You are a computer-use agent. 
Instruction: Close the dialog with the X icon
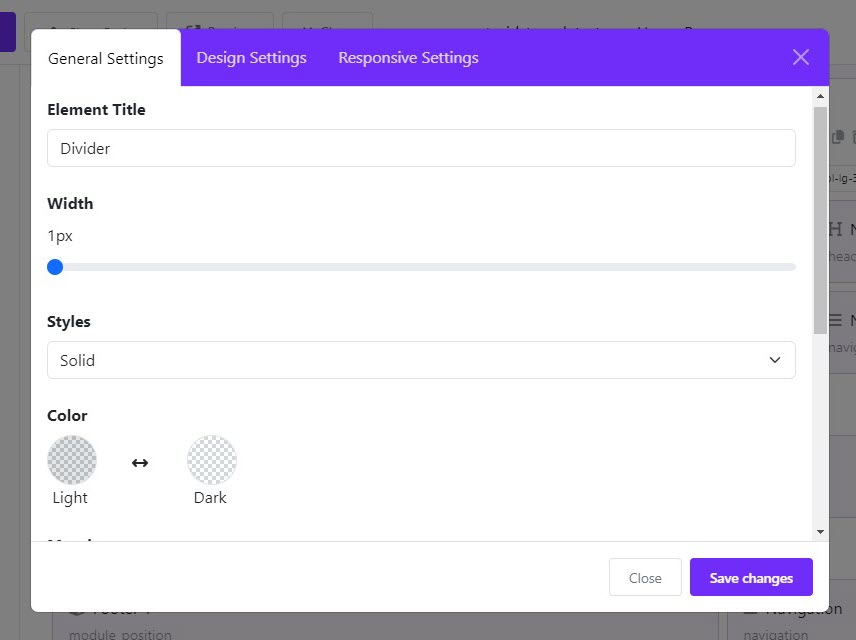click(x=800, y=57)
